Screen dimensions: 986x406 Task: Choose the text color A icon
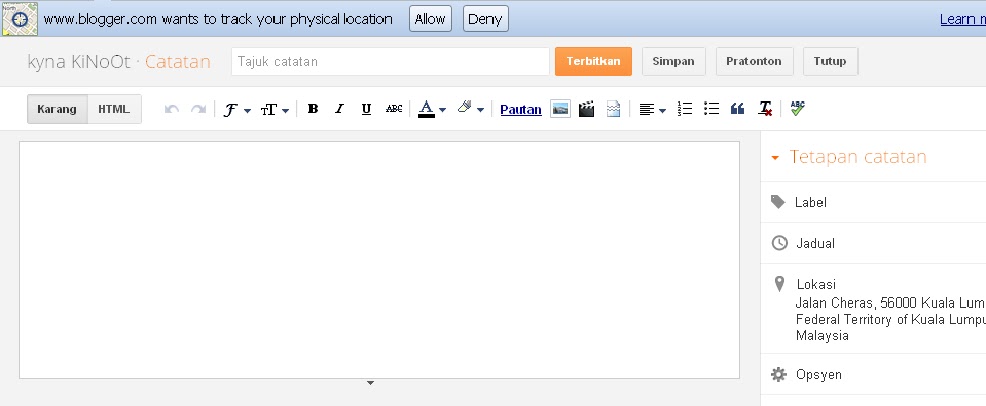pyautogui.click(x=426, y=109)
